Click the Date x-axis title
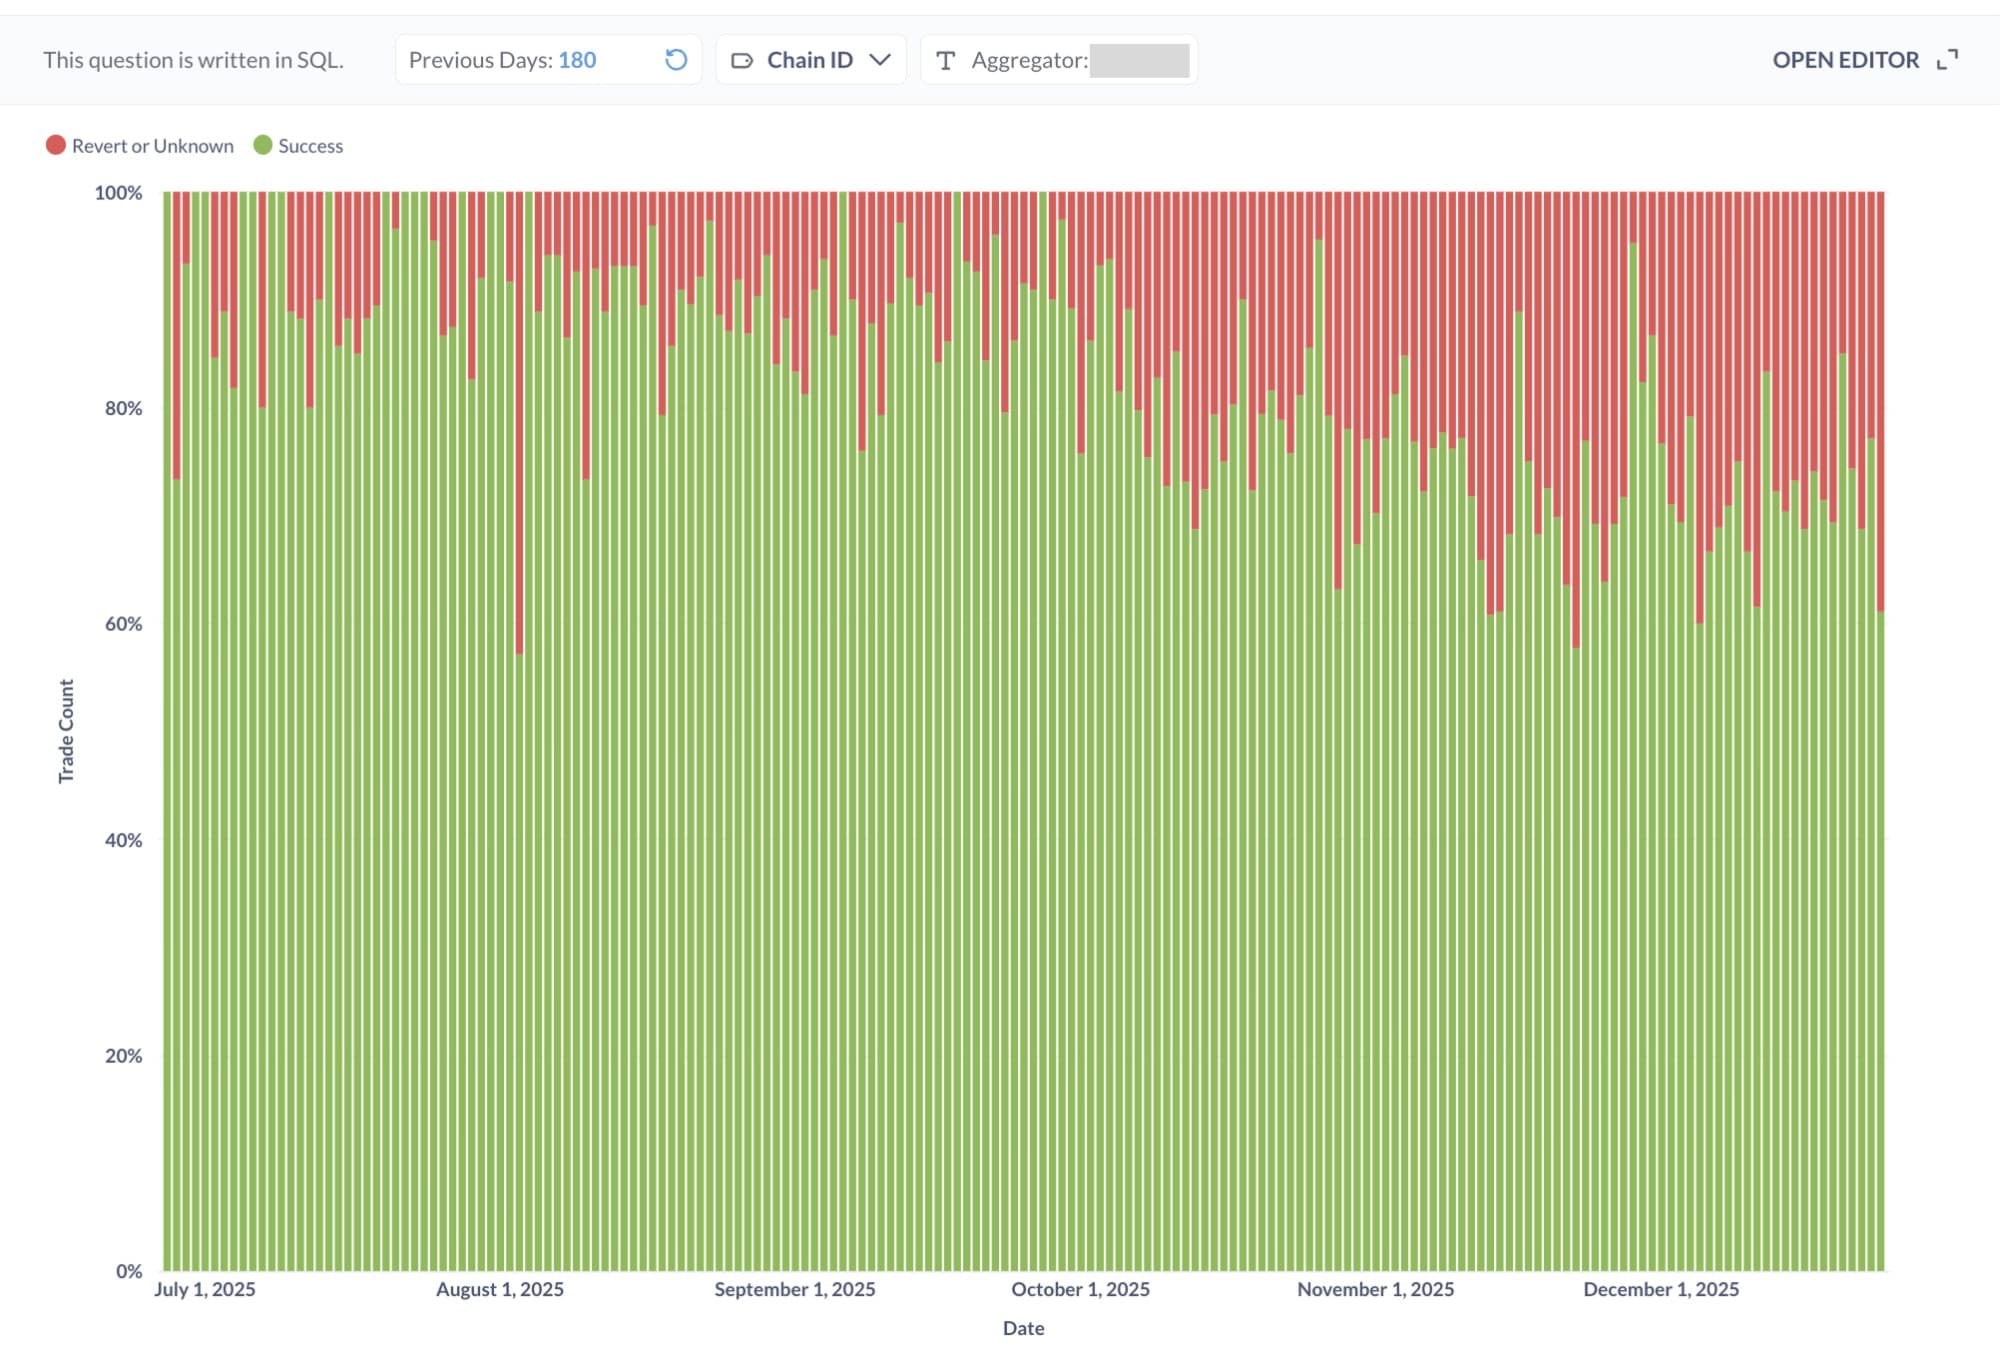This screenshot has width=2000, height=1363. point(1023,1328)
